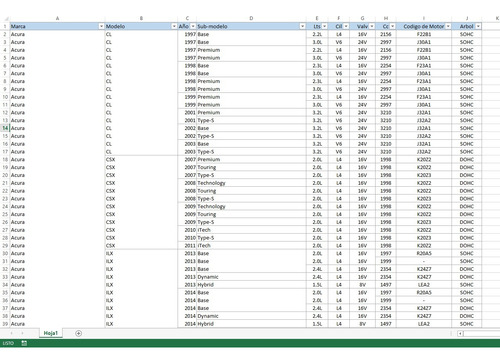This screenshot has height=364, width=500.
Task: Select the Touring cell in row 19
Action: click(x=251, y=167)
